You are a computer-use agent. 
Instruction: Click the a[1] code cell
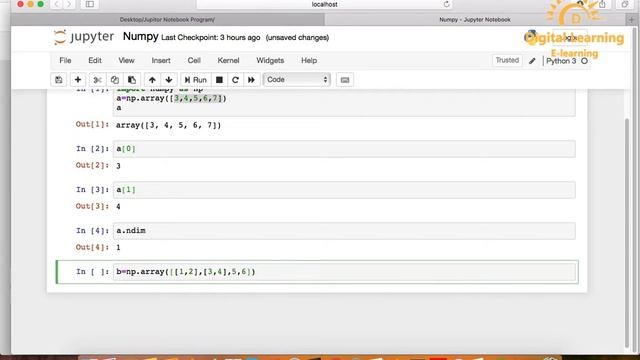pyautogui.click(x=344, y=190)
